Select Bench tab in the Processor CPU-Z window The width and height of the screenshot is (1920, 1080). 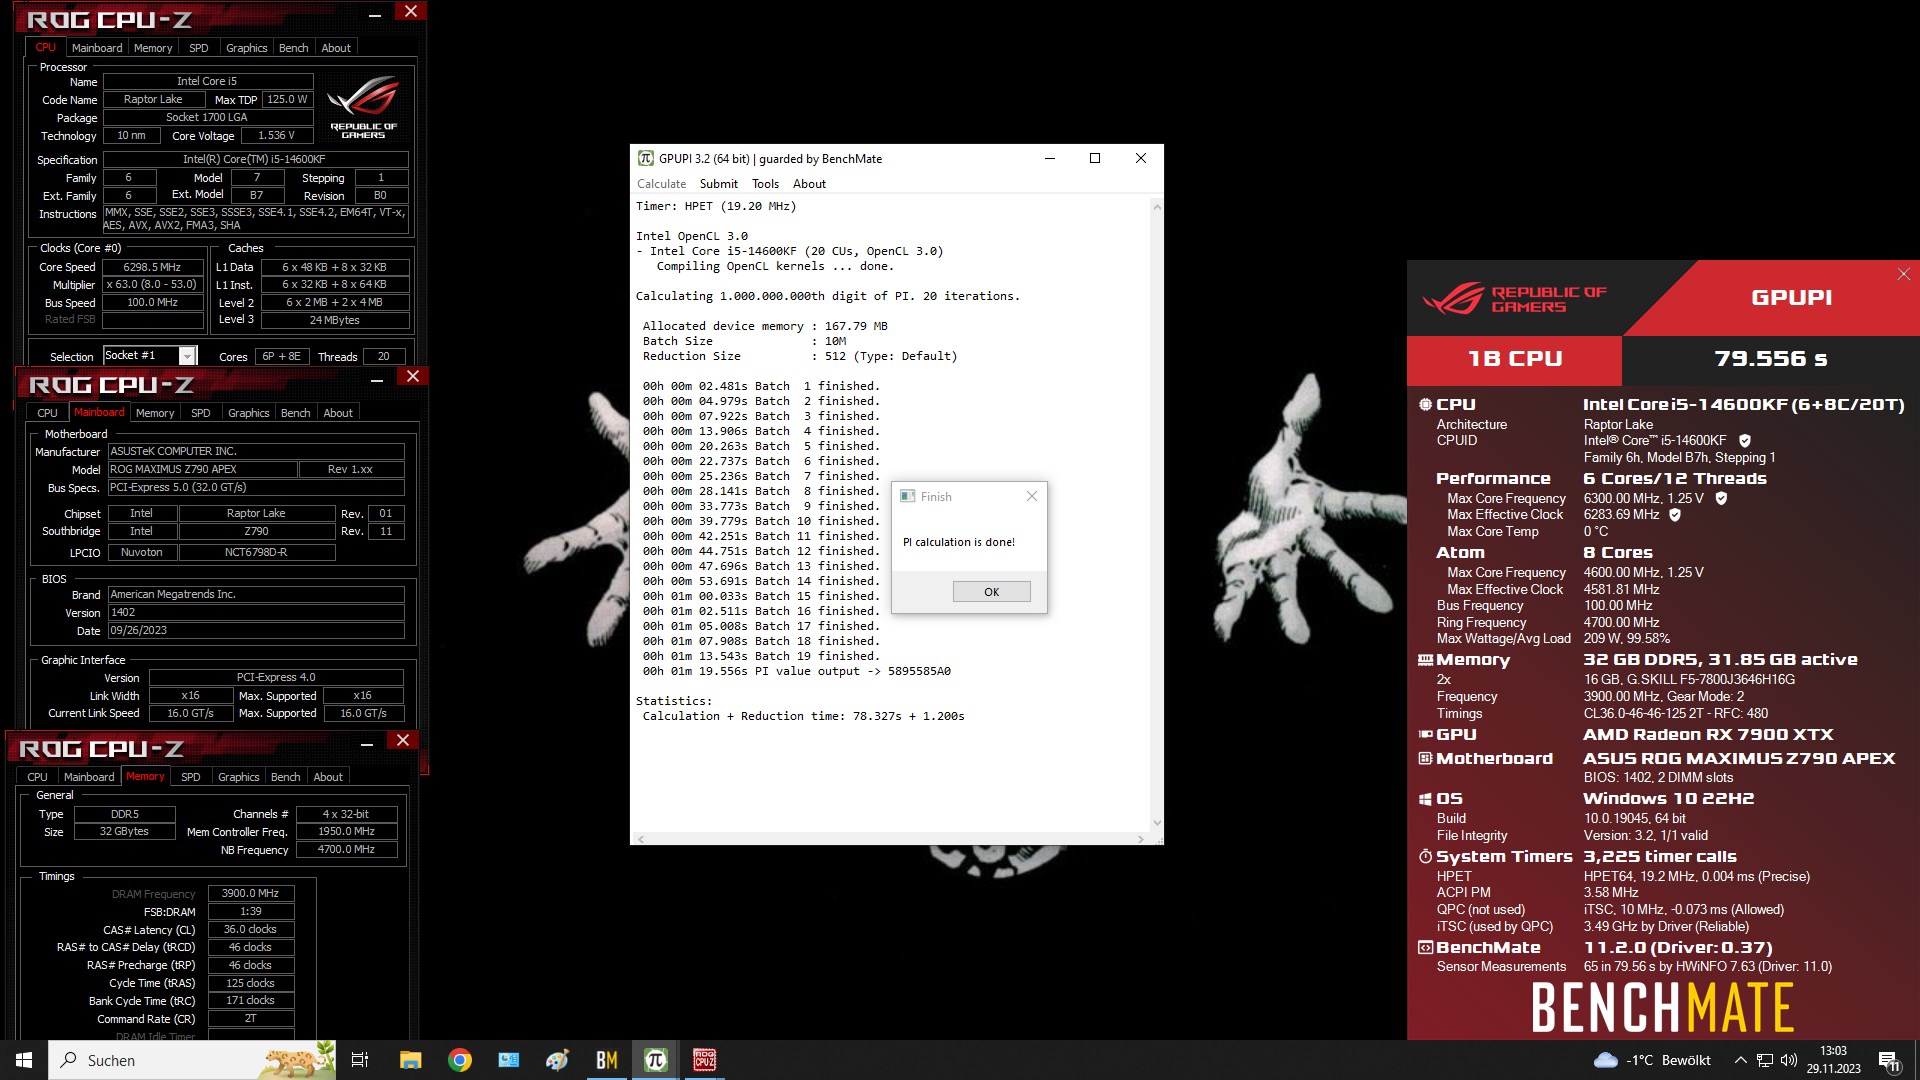point(293,48)
